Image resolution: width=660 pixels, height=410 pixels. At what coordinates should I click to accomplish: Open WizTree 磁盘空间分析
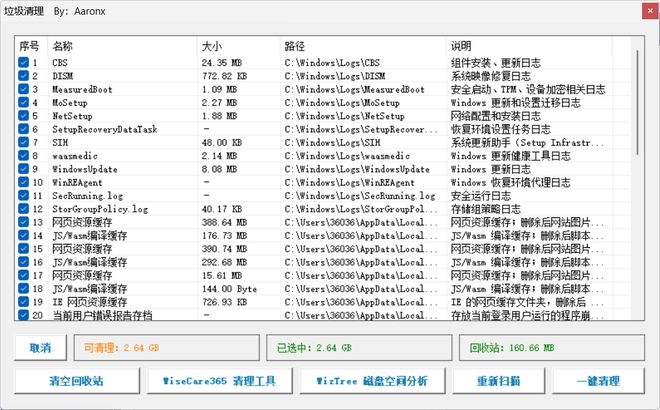372,381
